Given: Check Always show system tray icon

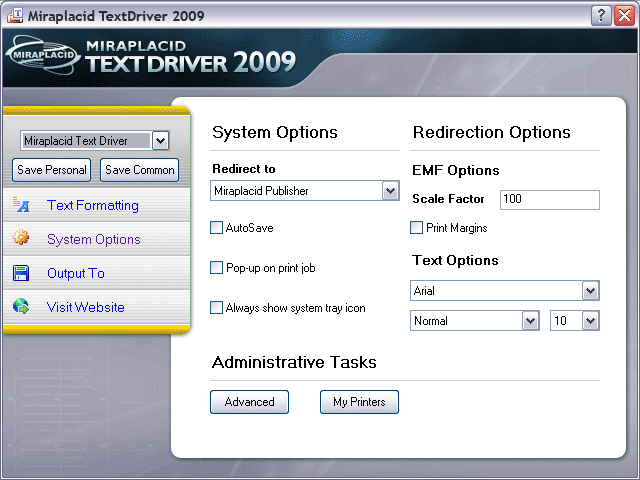Looking at the screenshot, I should click(216, 307).
